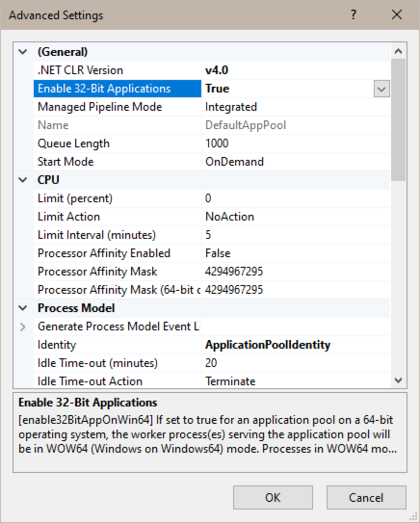Select the .NET CLR Version row
420x523 pixels.
point(212,70)
